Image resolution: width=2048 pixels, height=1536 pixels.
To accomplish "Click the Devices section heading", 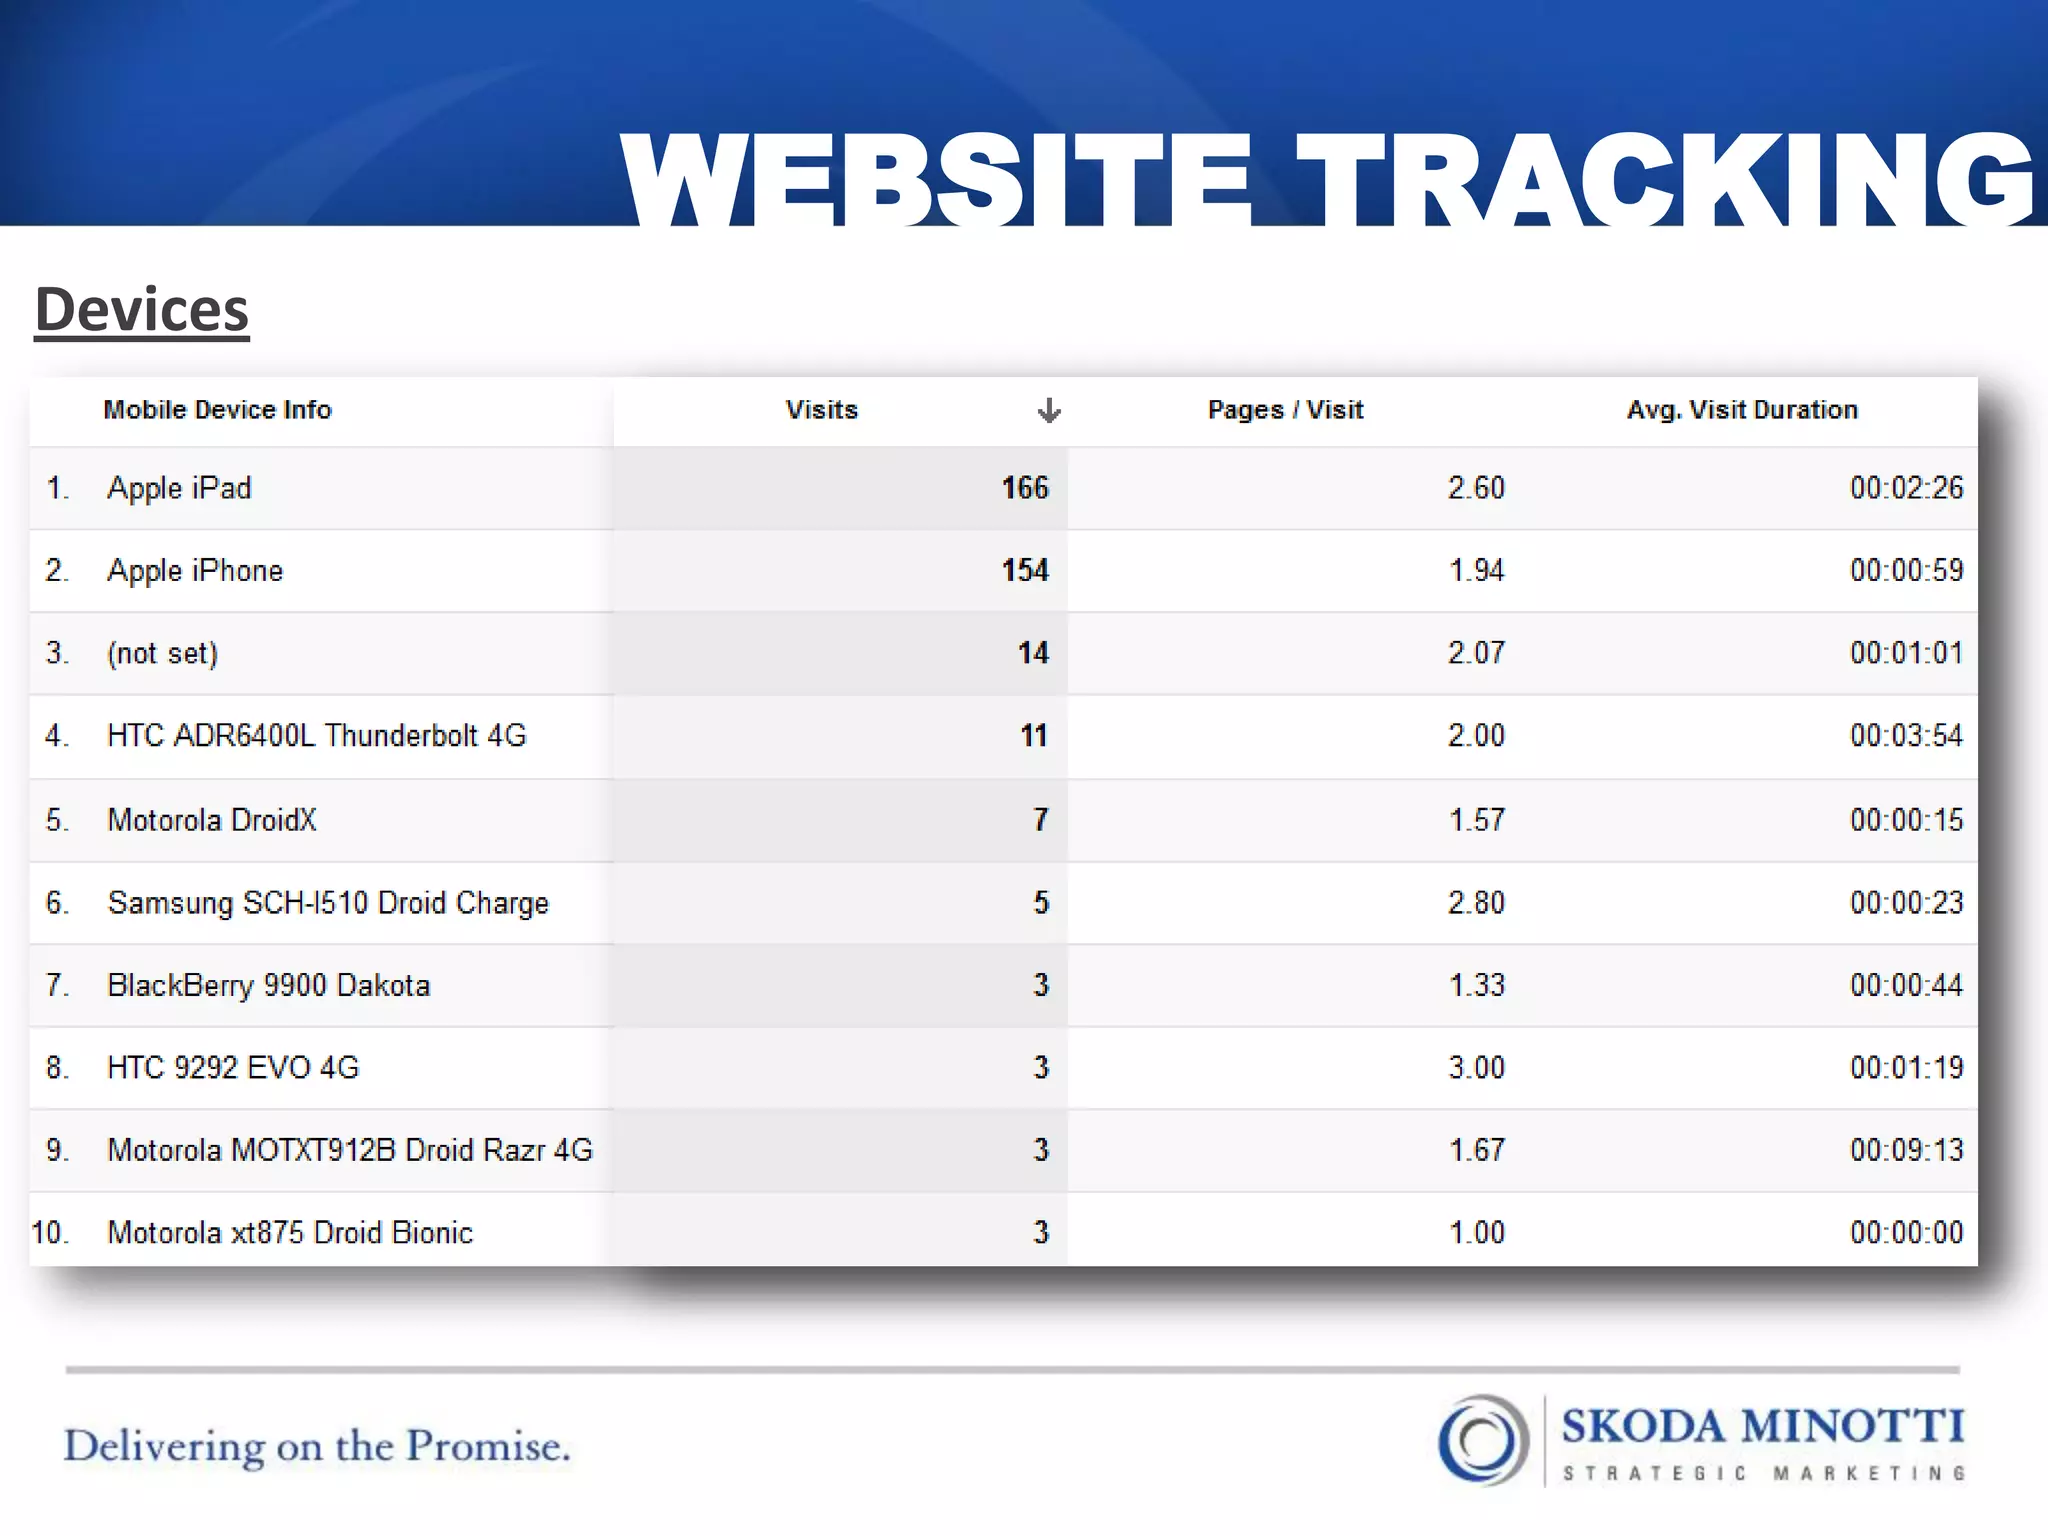I will (x=142, y=310).
